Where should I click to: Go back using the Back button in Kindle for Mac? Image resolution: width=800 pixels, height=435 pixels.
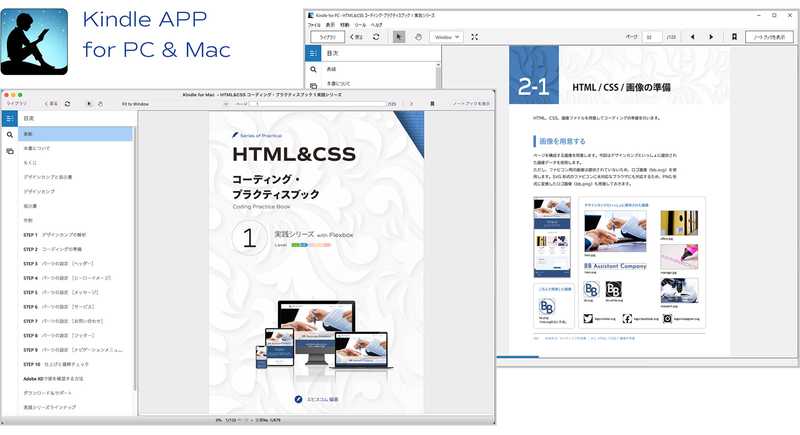(x=51, y=104)
